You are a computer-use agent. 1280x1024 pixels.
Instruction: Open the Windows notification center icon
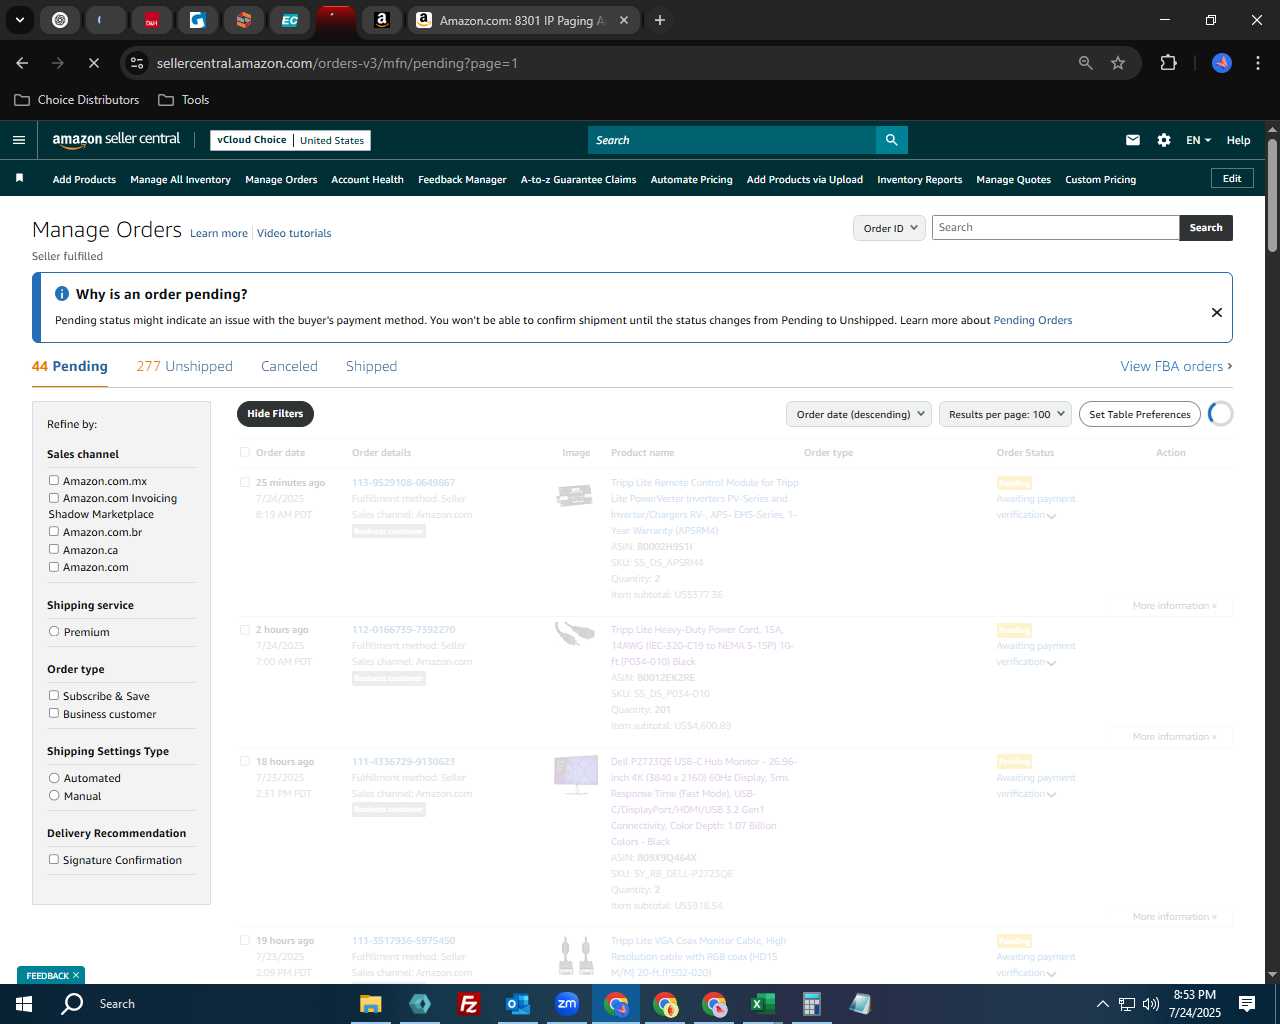[x=1247, y=1004]
